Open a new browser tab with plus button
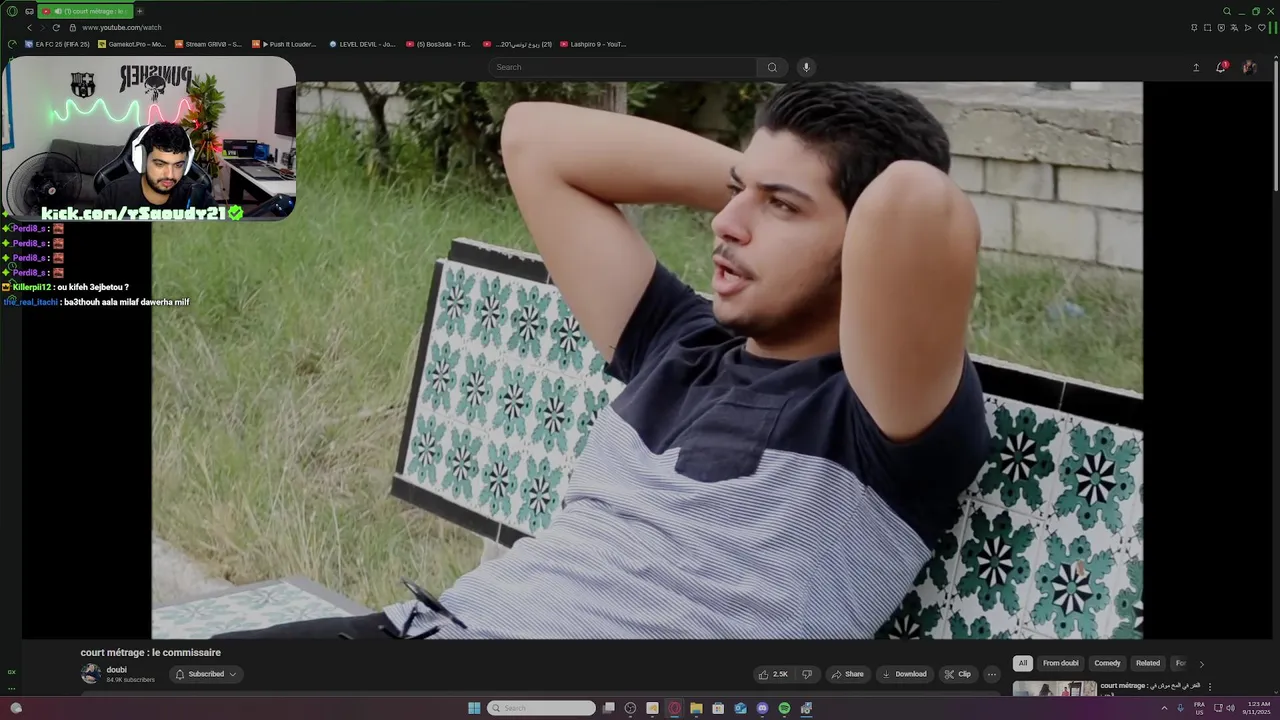The width and height of the screenshot is (1280, 720). pos(139,11)
